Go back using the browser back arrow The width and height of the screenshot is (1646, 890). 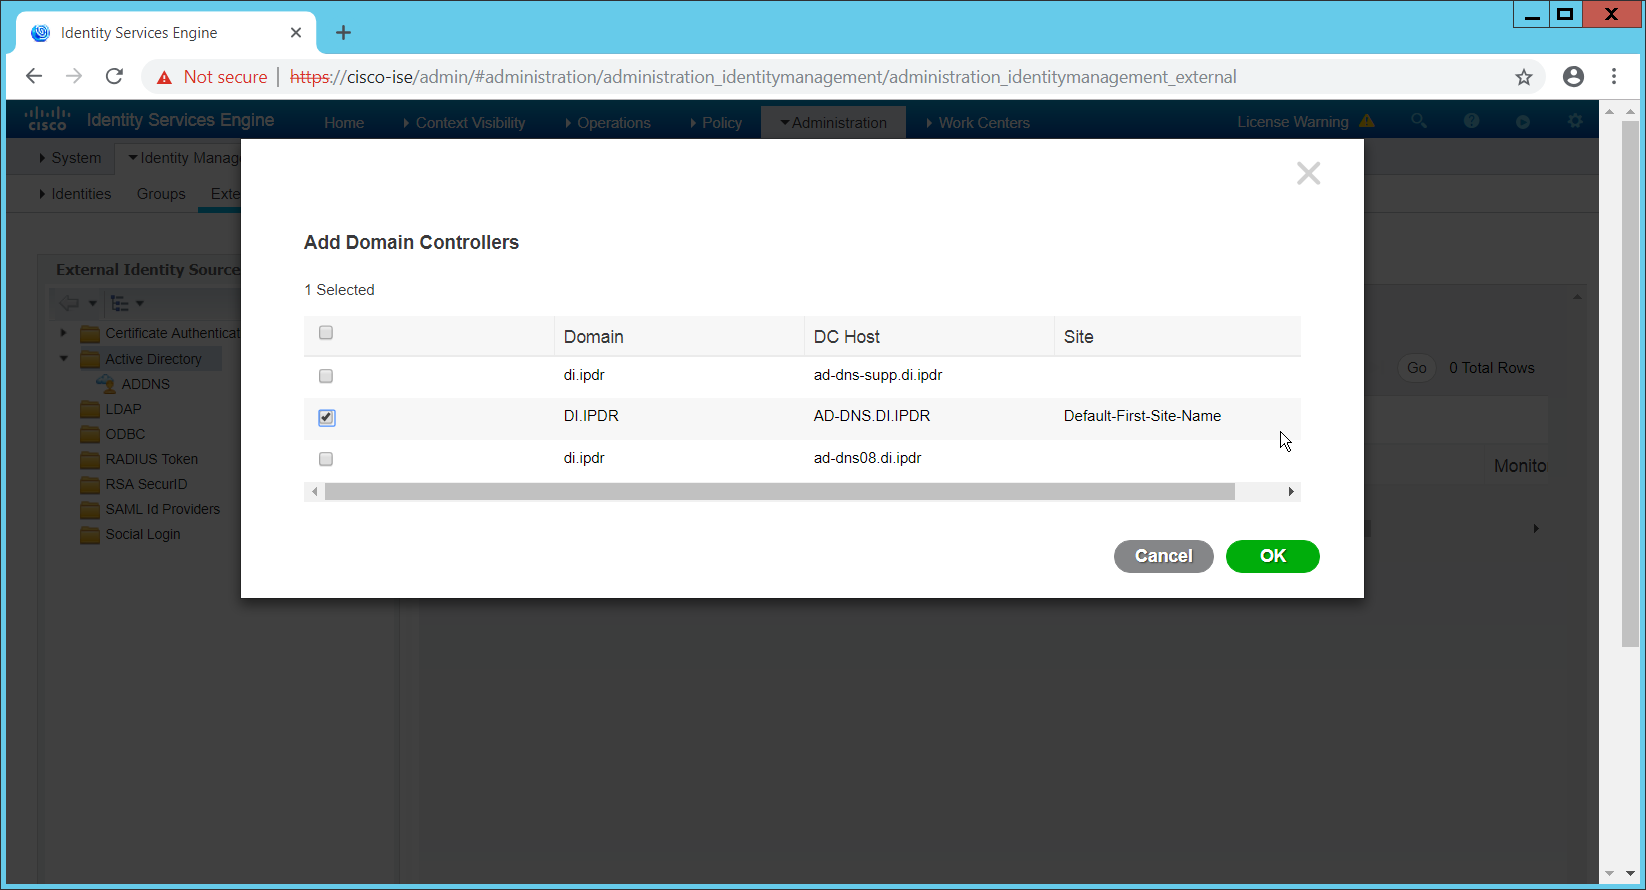tap(34, 77)
